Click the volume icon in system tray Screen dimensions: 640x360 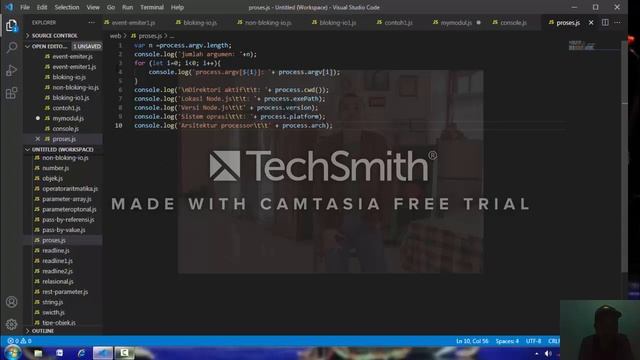click(548, 353)
